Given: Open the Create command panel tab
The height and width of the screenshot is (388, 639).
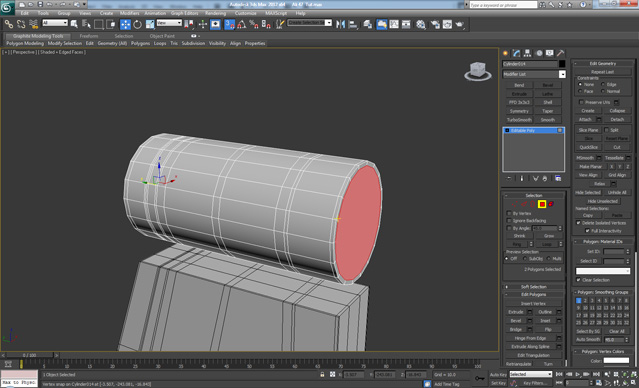Looking at the screenshot, I should tap(506, 53).
